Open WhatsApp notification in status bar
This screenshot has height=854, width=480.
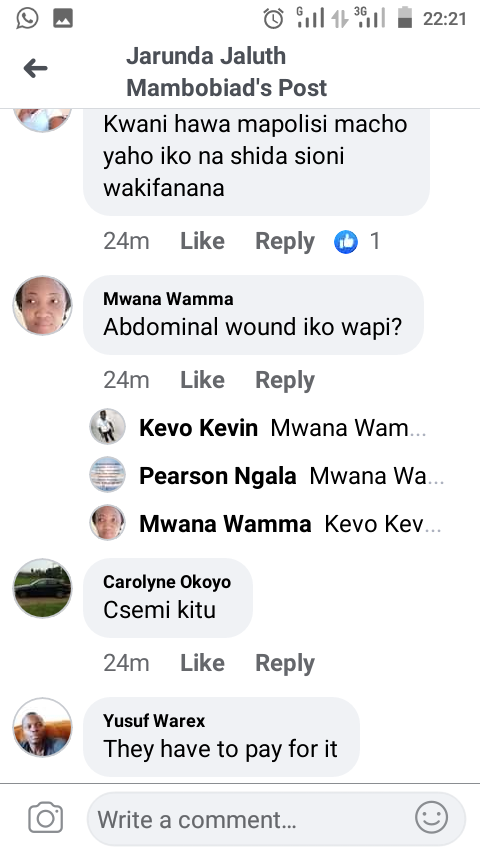tap(27, 19)
